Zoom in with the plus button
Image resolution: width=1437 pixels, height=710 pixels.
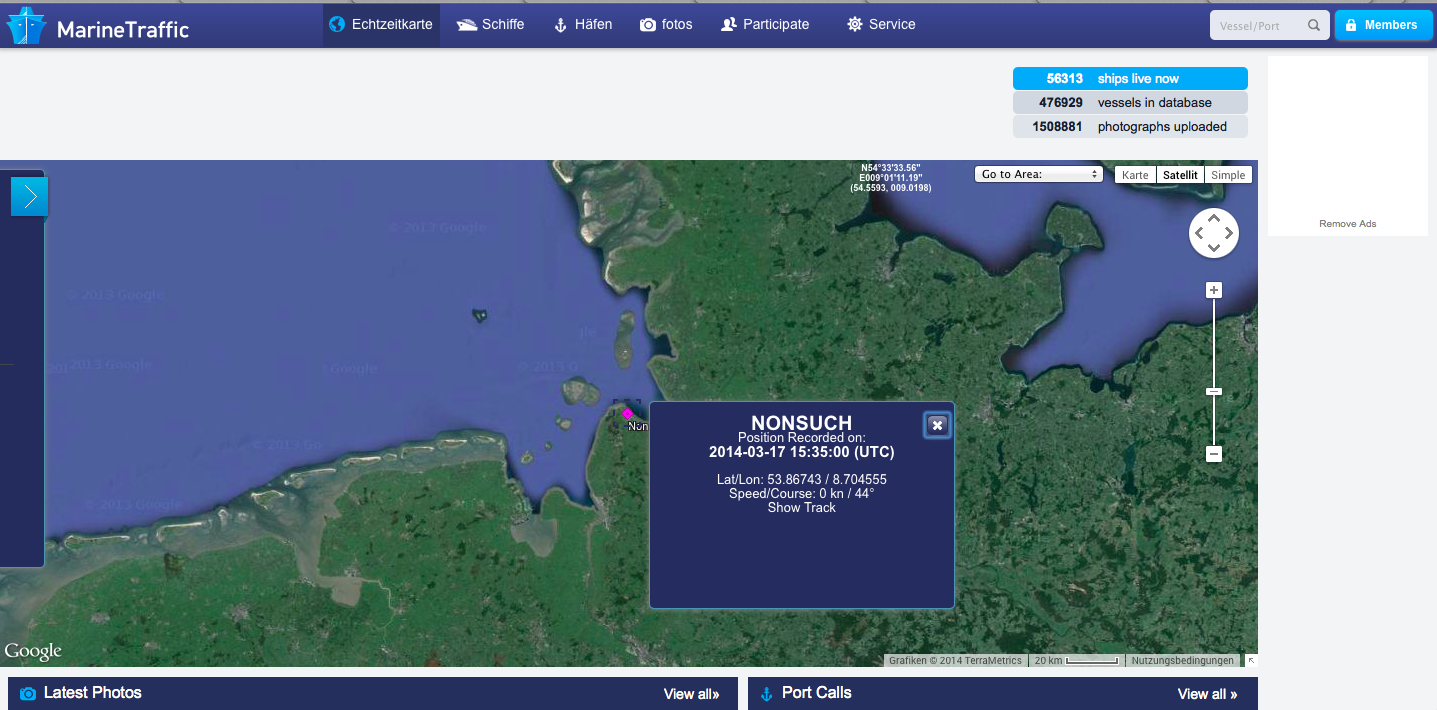click(x=1214, y=291)
